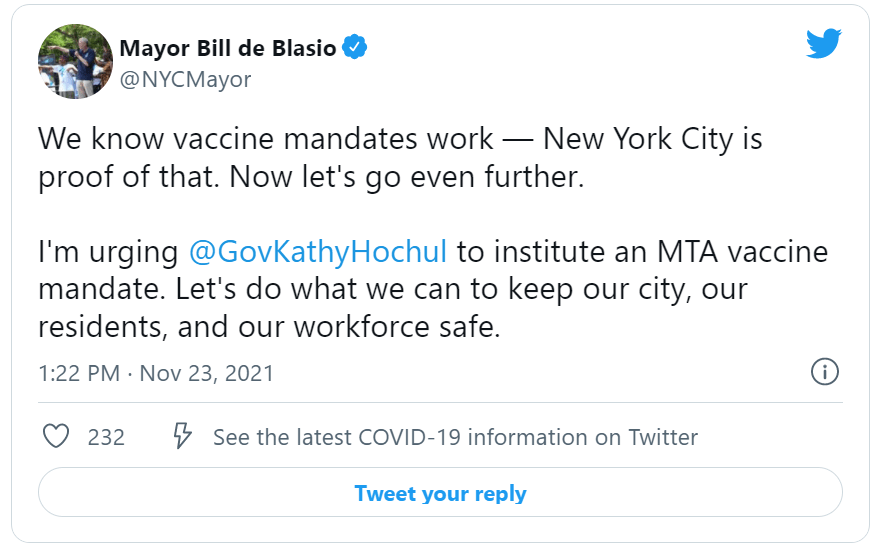Click the Mayor Bill de Blasio display name
The image size is (883, 553).
coord(227,47)
